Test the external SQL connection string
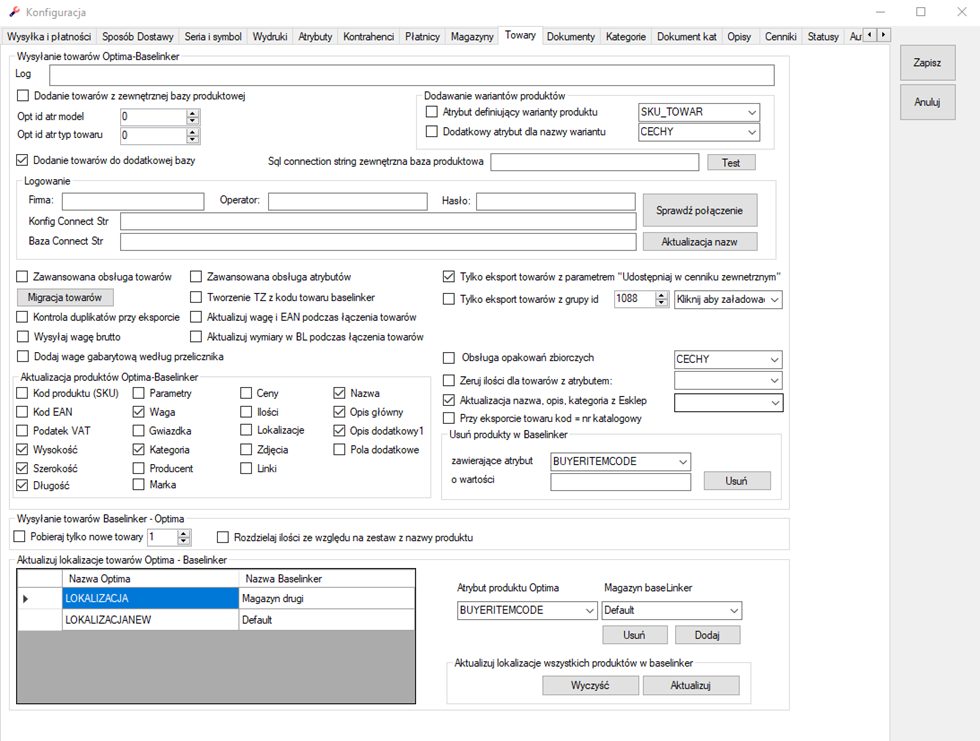 point(731,163)
